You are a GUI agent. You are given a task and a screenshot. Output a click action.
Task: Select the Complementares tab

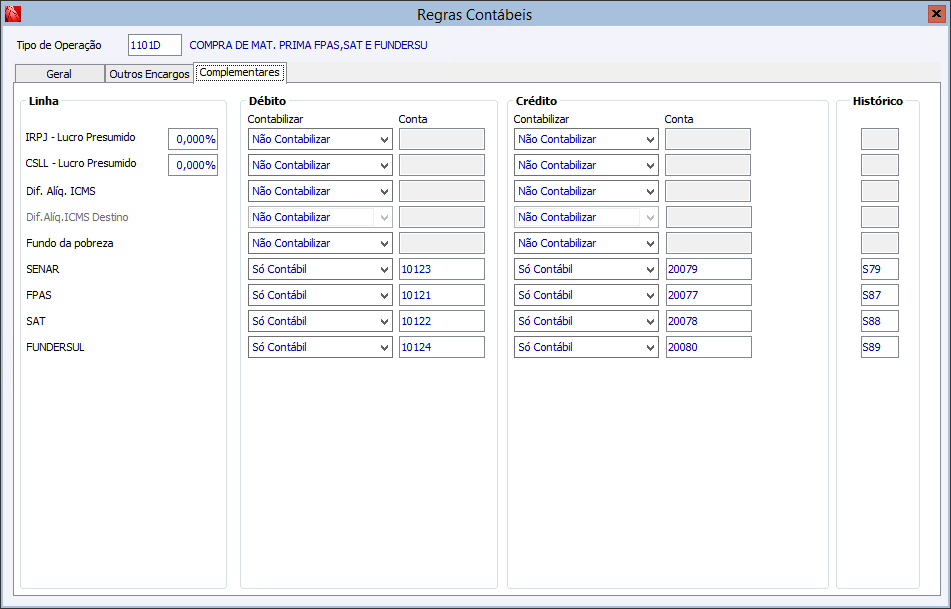pos(240,72)
